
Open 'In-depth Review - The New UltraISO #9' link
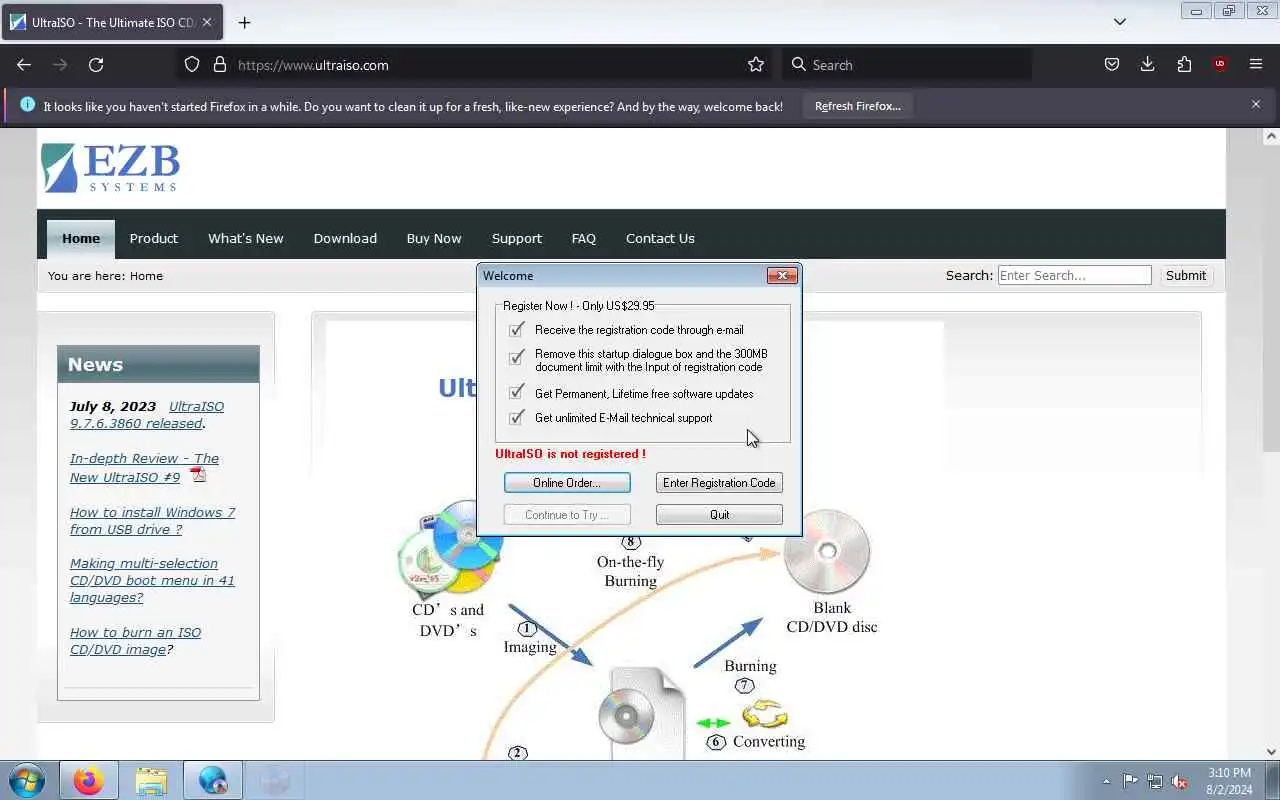[x=144, y=468]
